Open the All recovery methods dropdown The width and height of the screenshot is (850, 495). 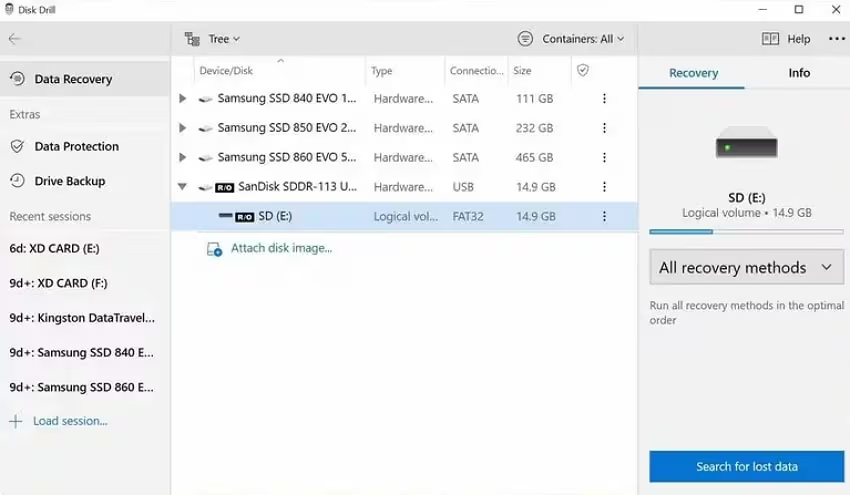point(746,267)
